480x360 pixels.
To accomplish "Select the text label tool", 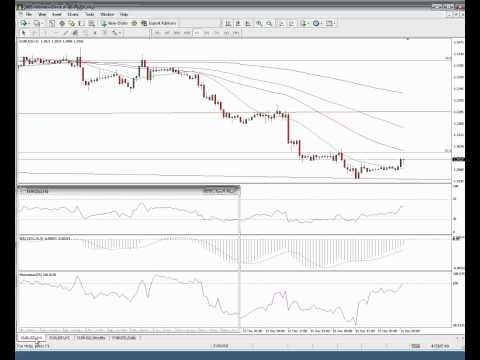I will coord(105,33).
